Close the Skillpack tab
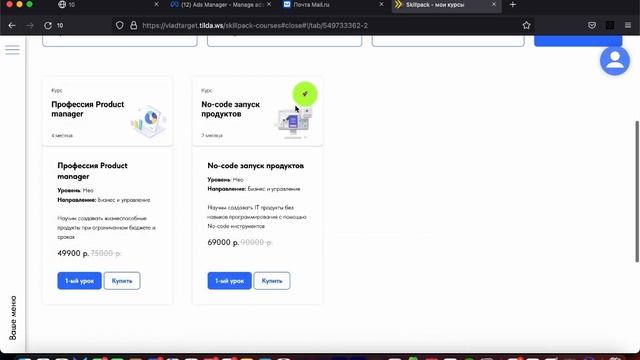This screenshot has height=360, width=640. pos(494,4)
